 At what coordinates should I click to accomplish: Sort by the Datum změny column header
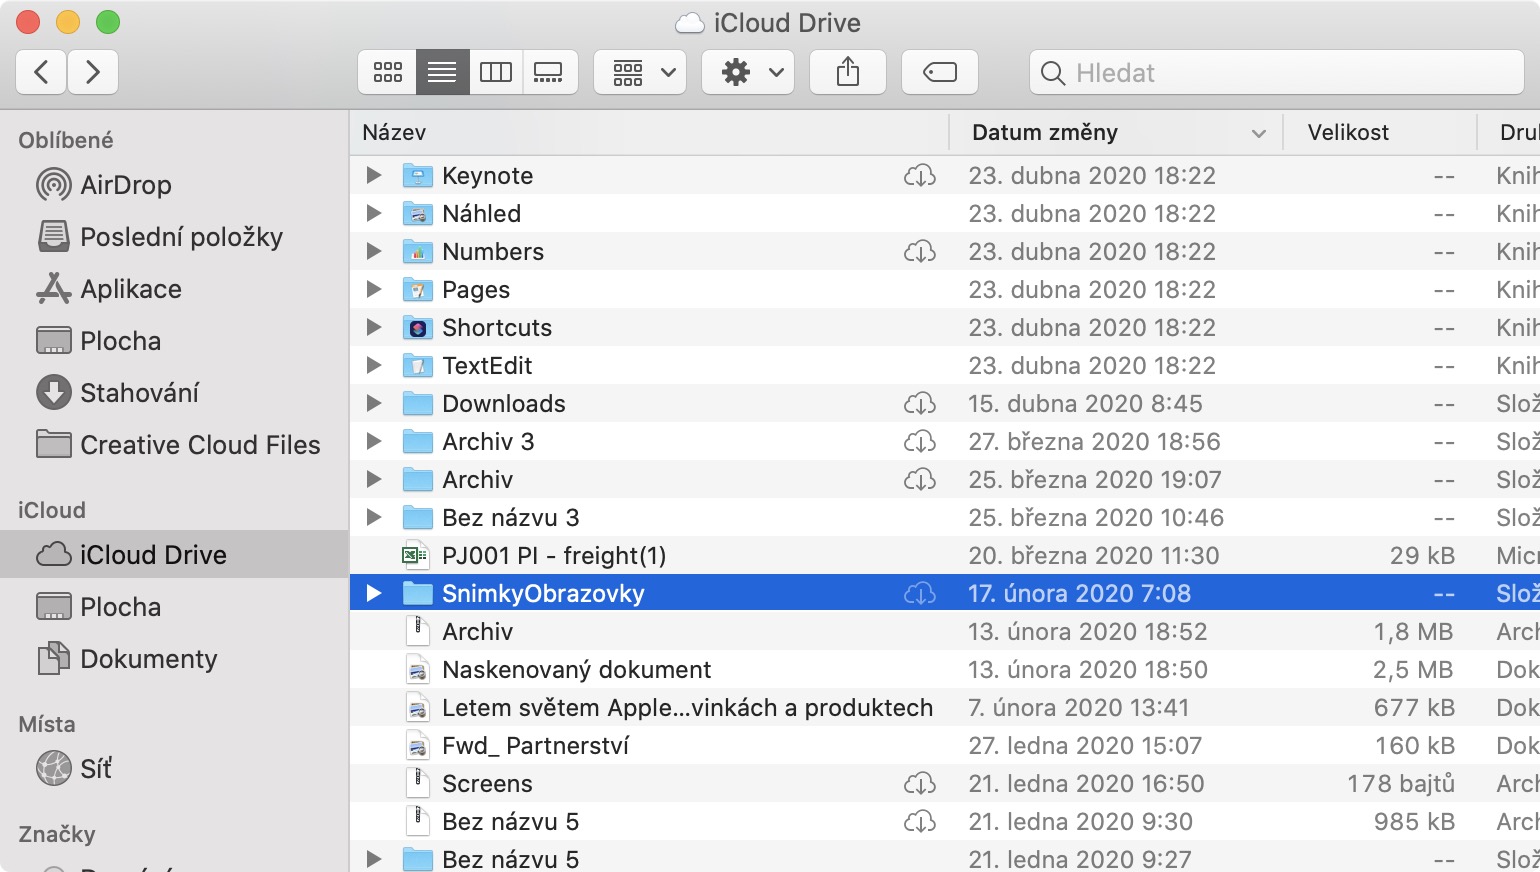pos(1116,132)
